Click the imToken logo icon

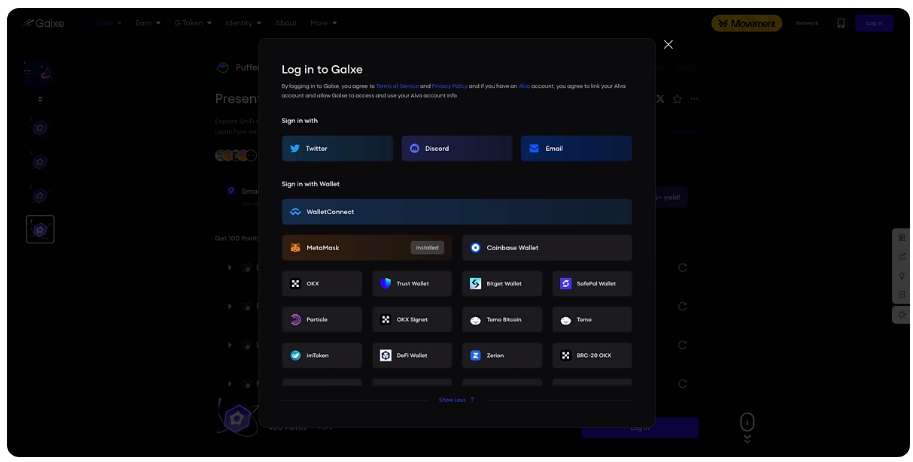click(295, 355)
